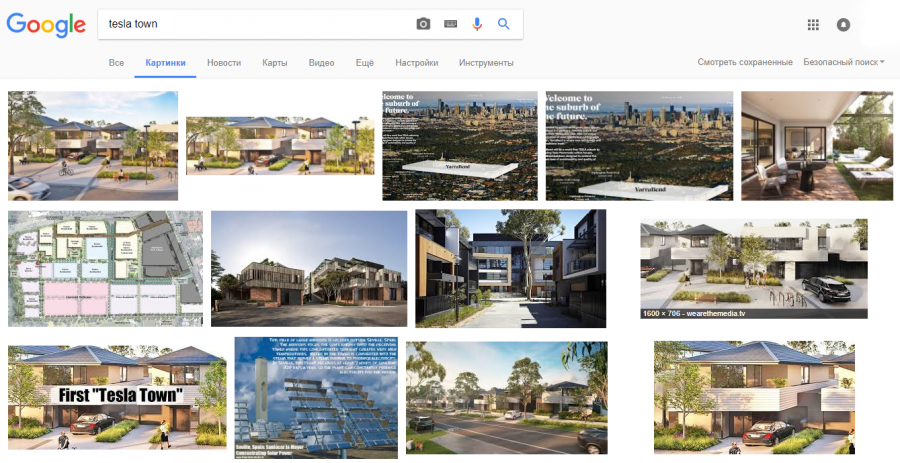Open the on-screen keyboard icon
The height and width of the screenshot is (463, 900).
pos(451,24)
